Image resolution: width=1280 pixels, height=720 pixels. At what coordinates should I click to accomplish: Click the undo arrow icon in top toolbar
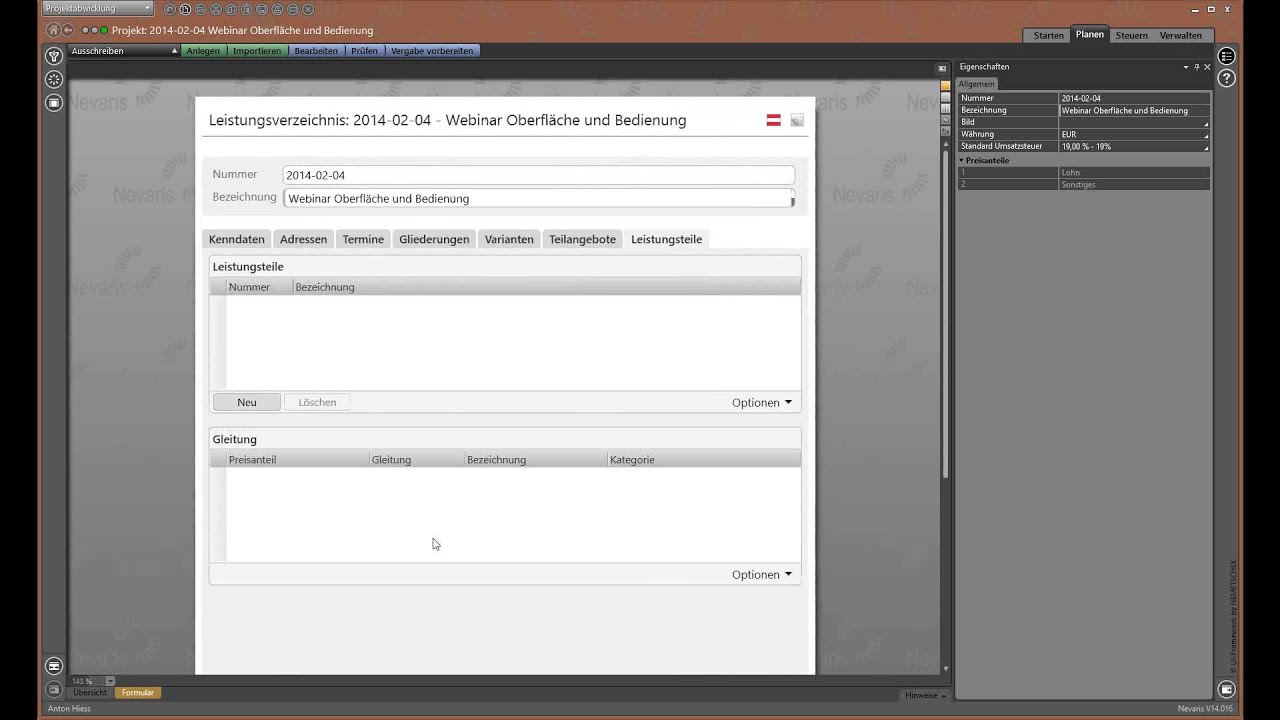pyautogui.click(x=170, y=9)
